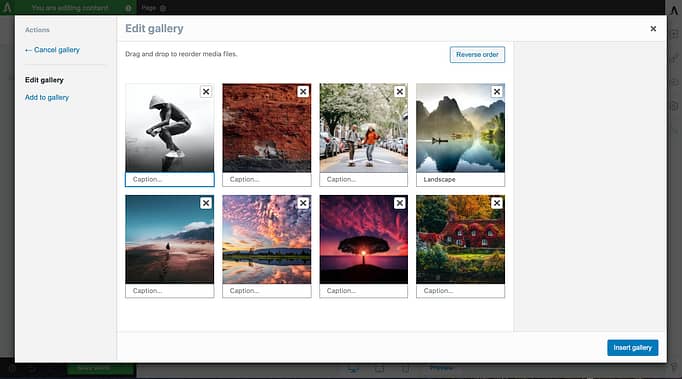Select the skateboarding couple thumbnail
The height and width of the screenshot is (379, 682).
364,128
